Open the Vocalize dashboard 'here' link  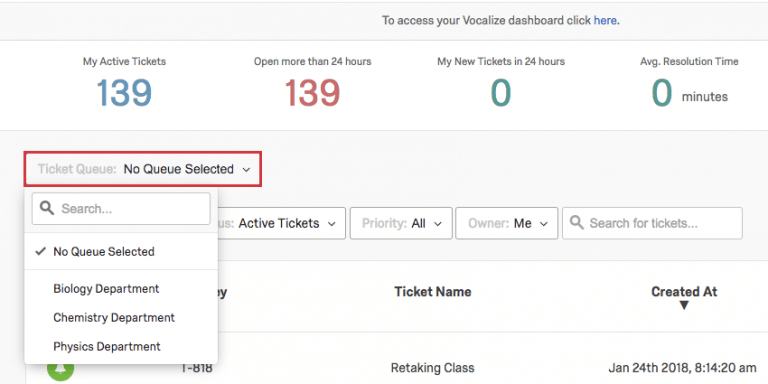[605, 21]
